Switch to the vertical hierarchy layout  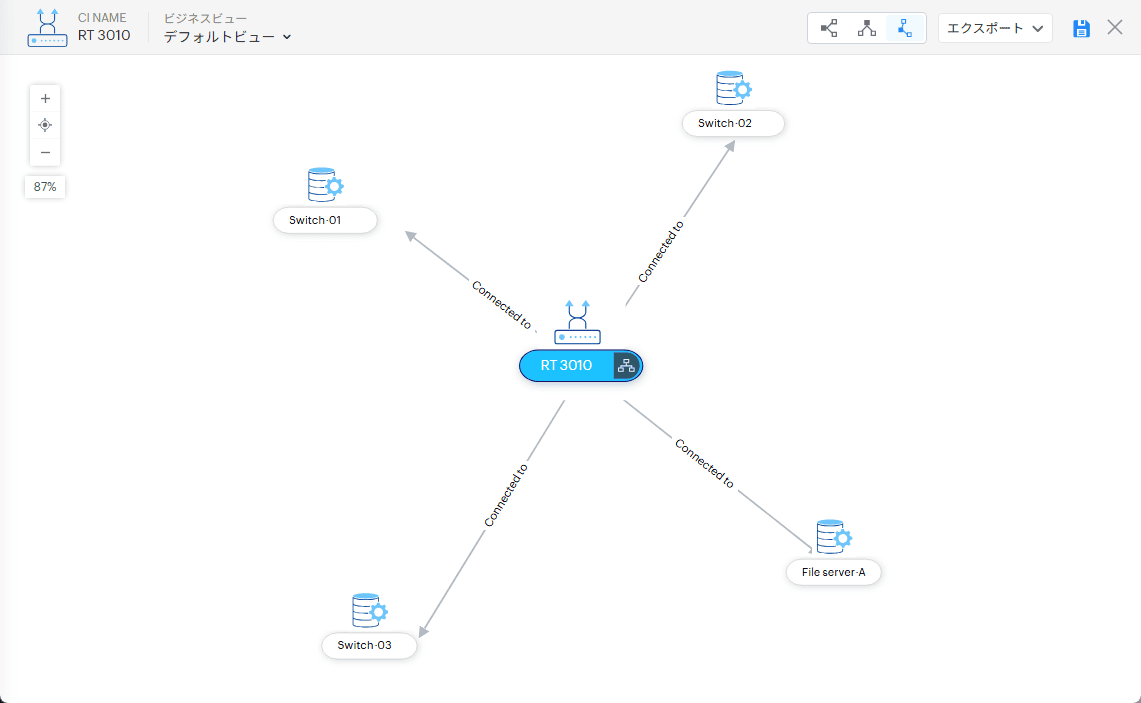[x=867, y=28]
